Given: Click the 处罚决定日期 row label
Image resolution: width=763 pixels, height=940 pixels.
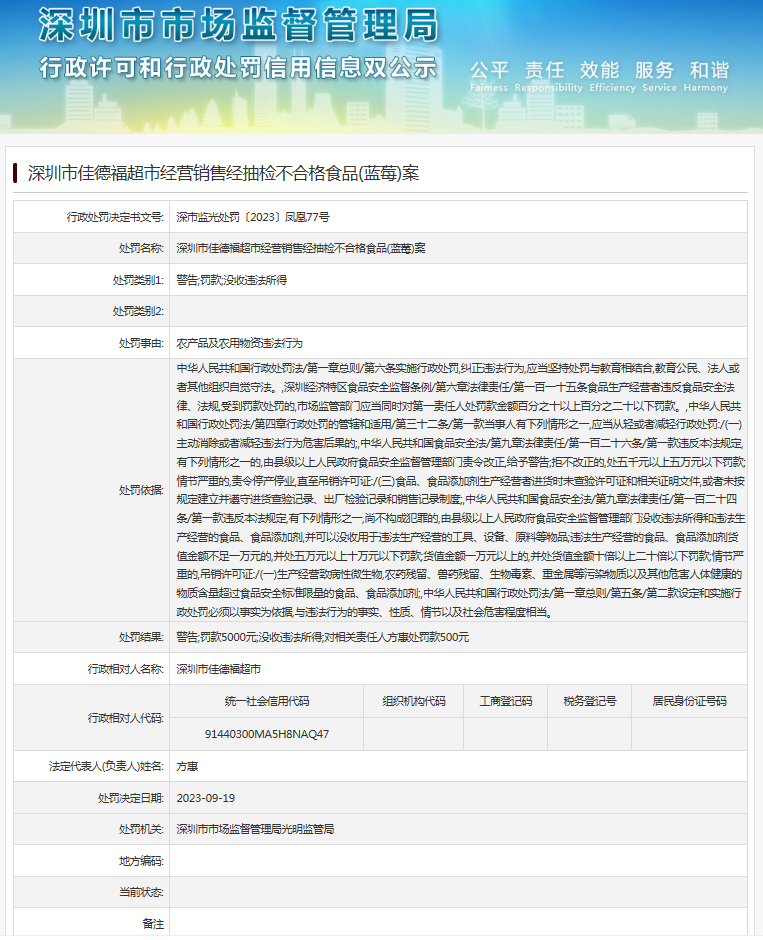Looking at the screenshot, I should [131, 798].
